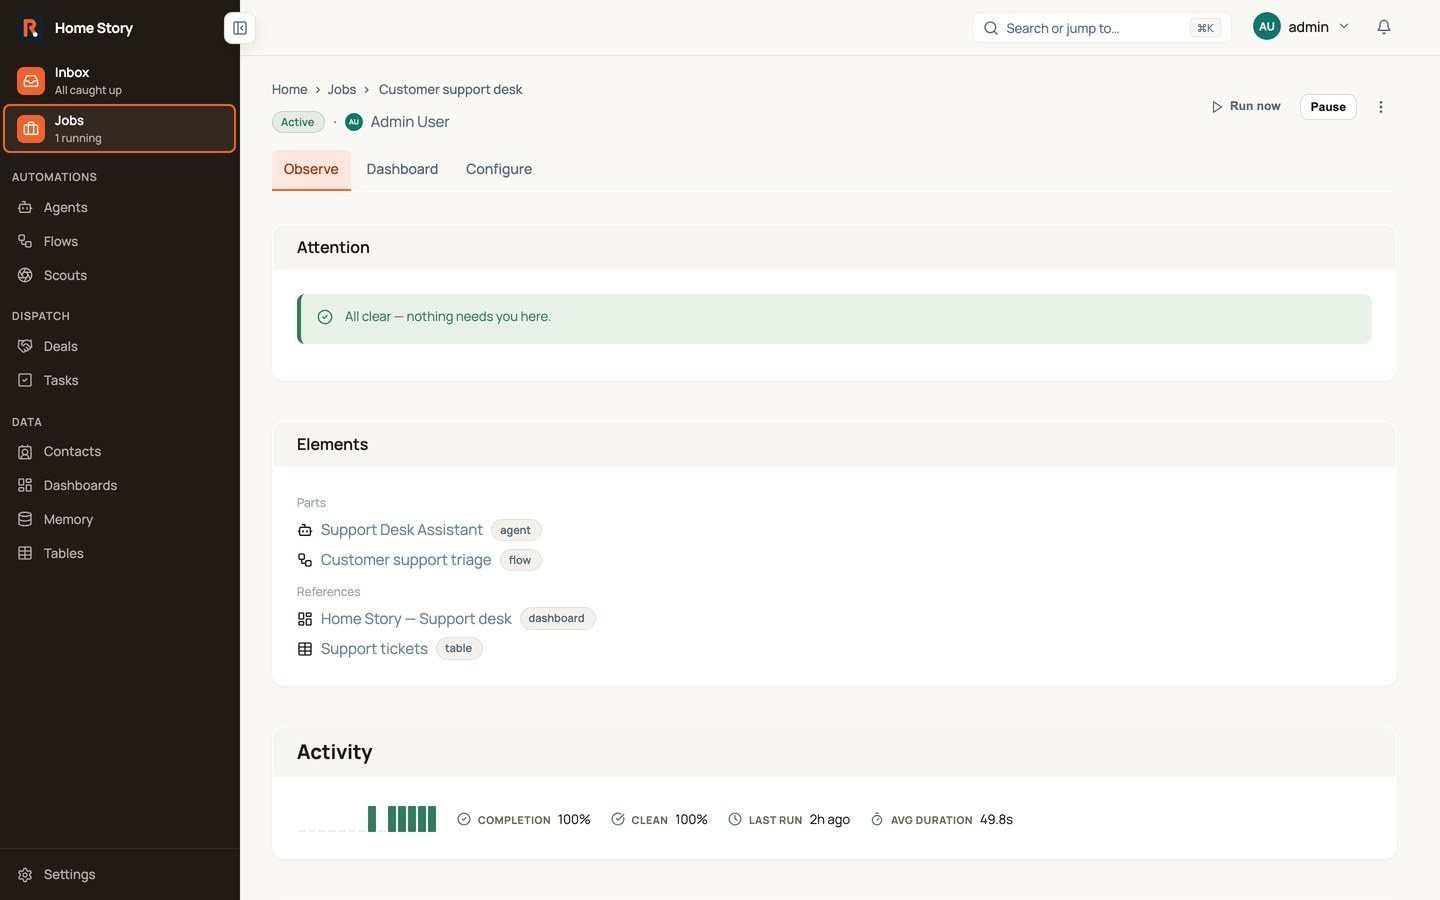The width and height of the screenshot is (1440, 900).
Task: Click the Tables icon in sidebar
Action: (25, 553)
